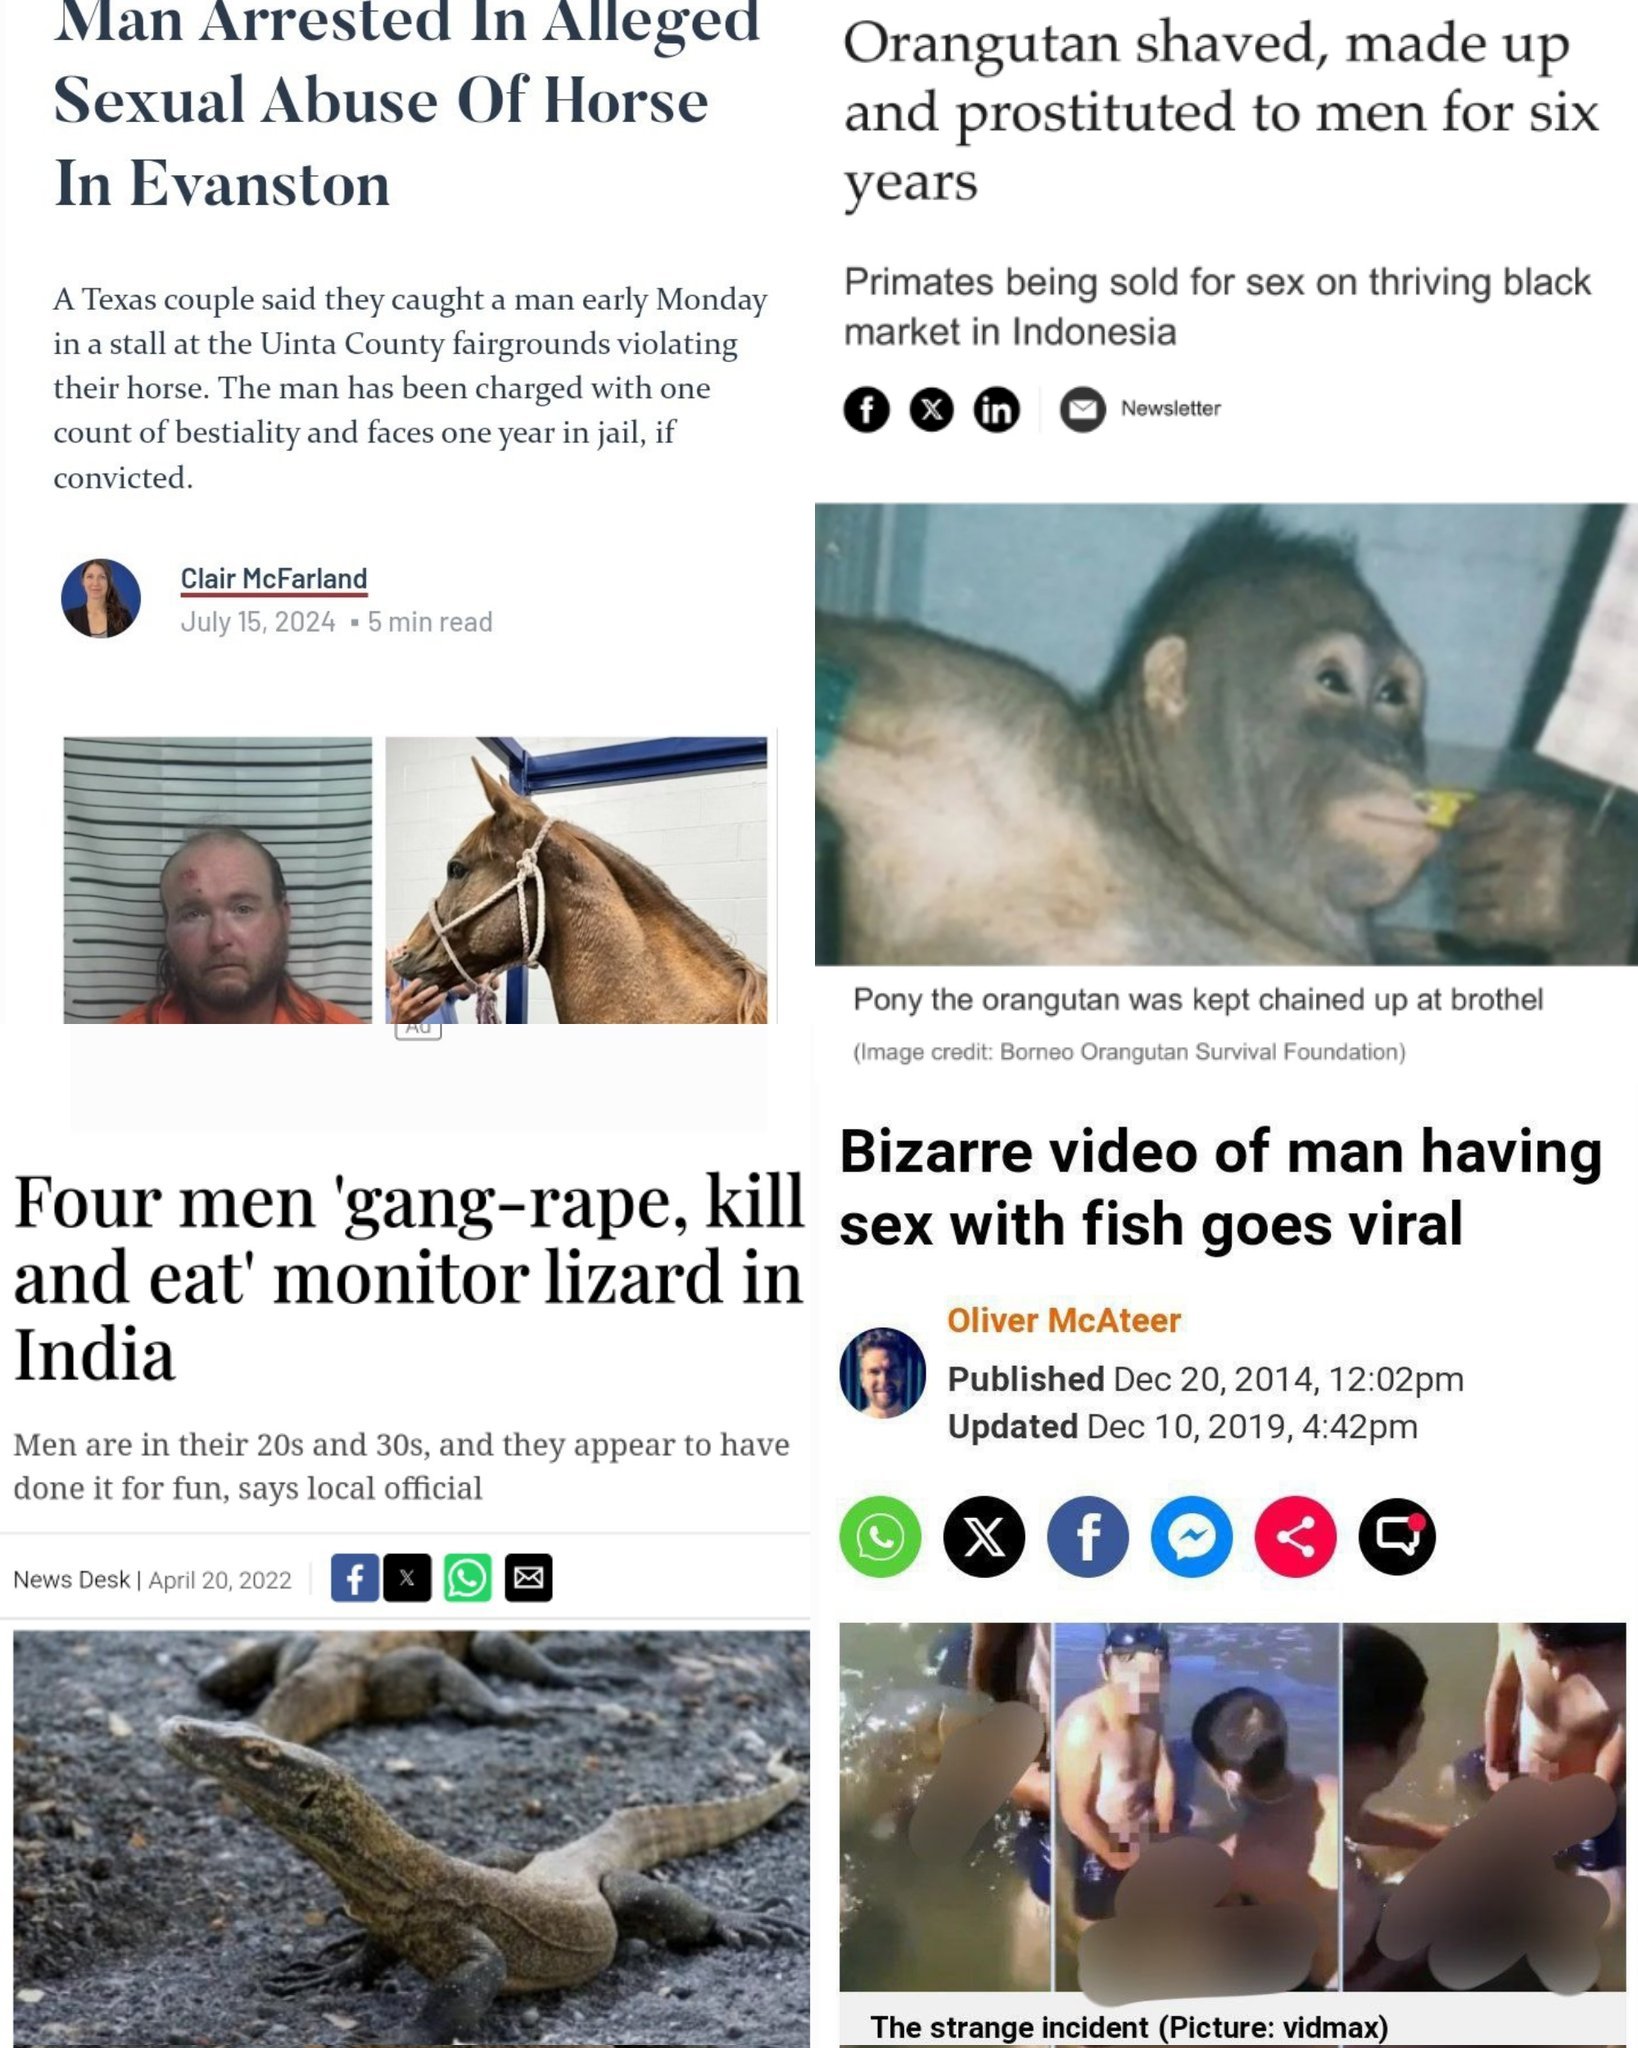Open the Newsletter envelope icon
Screen dimensions: 1638x2048
(x=1082, y=409)
